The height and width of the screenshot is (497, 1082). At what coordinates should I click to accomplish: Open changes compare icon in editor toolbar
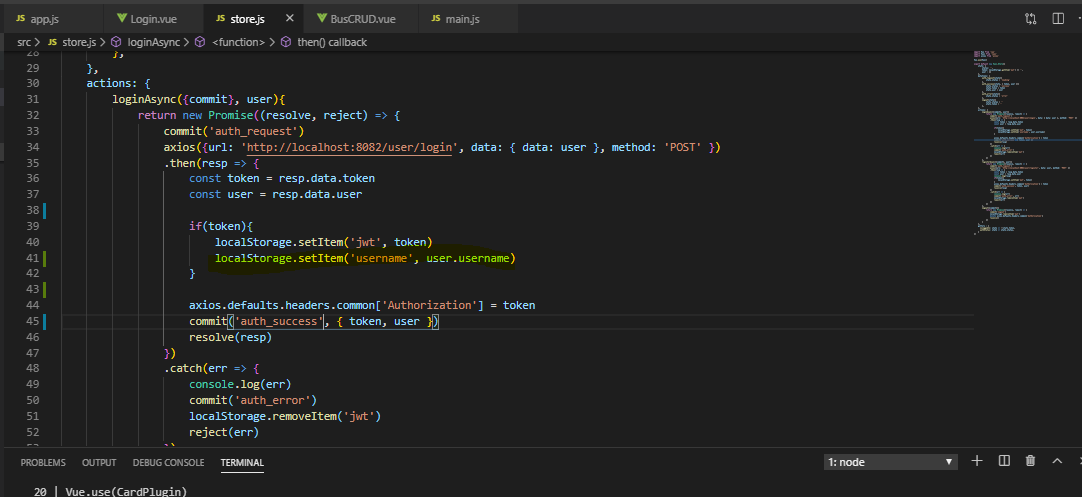(1030, 19)
